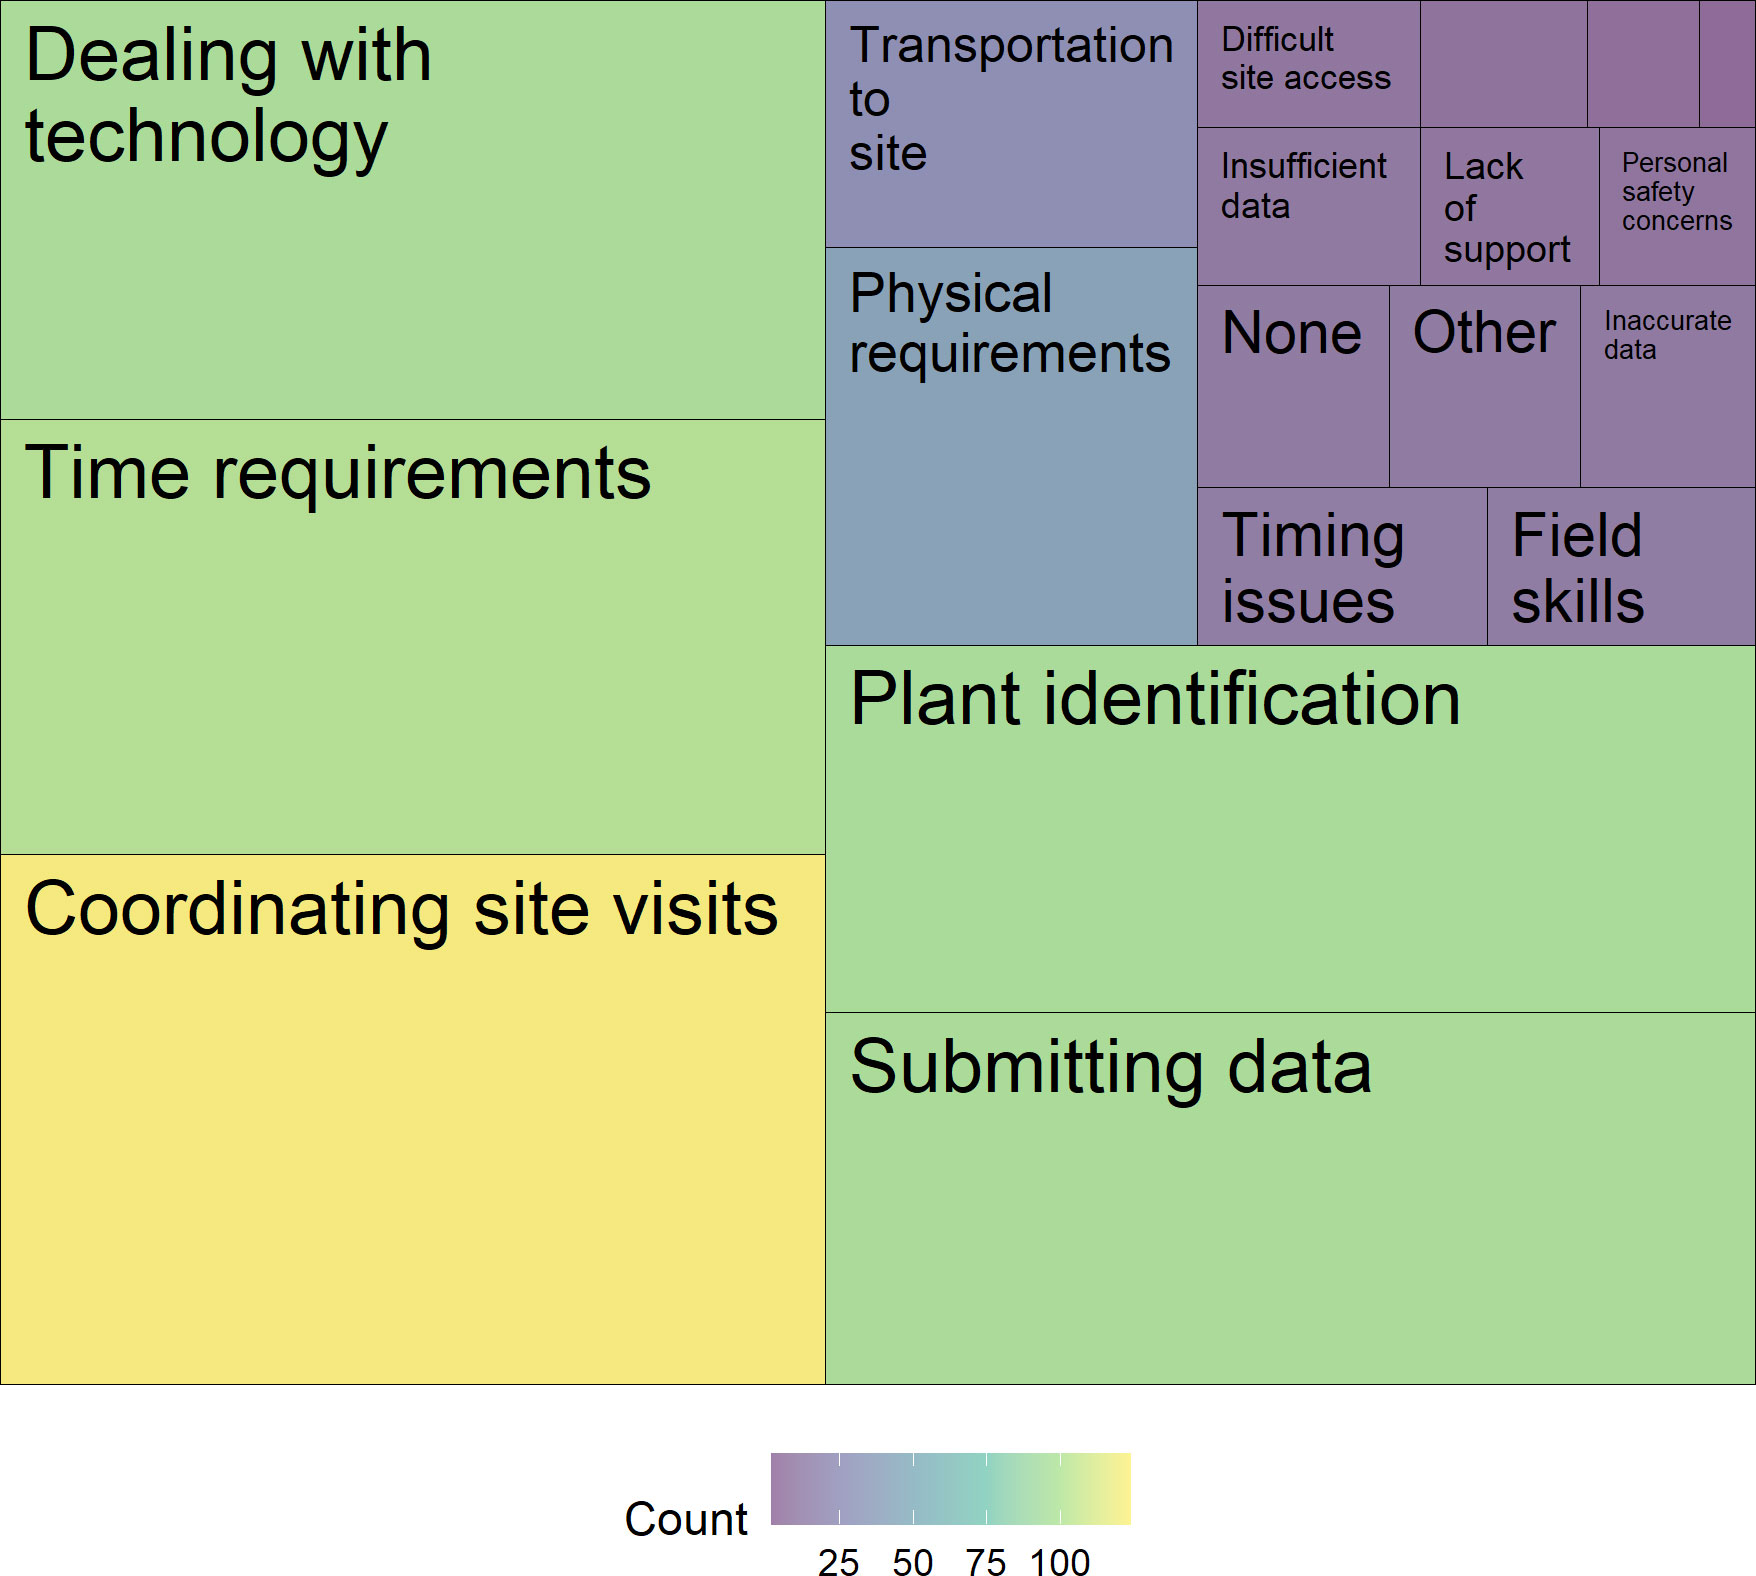Select the Lack of support tile
The image size is (1756, 1576).
[x=1509, y=206]
